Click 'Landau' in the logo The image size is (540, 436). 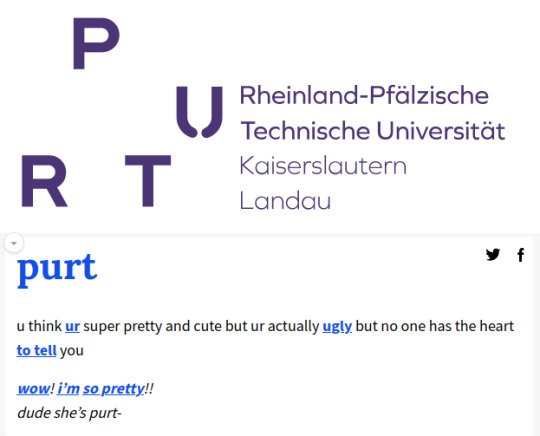[285, 200]
